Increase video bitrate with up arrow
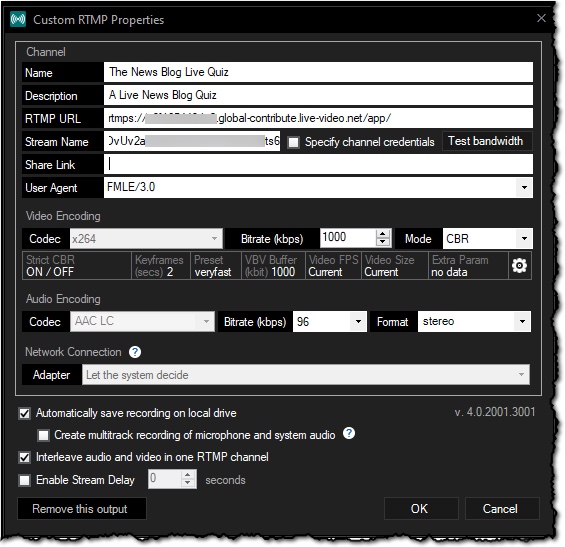This screenshot has width=565, height=547. [x=383, y=234]
